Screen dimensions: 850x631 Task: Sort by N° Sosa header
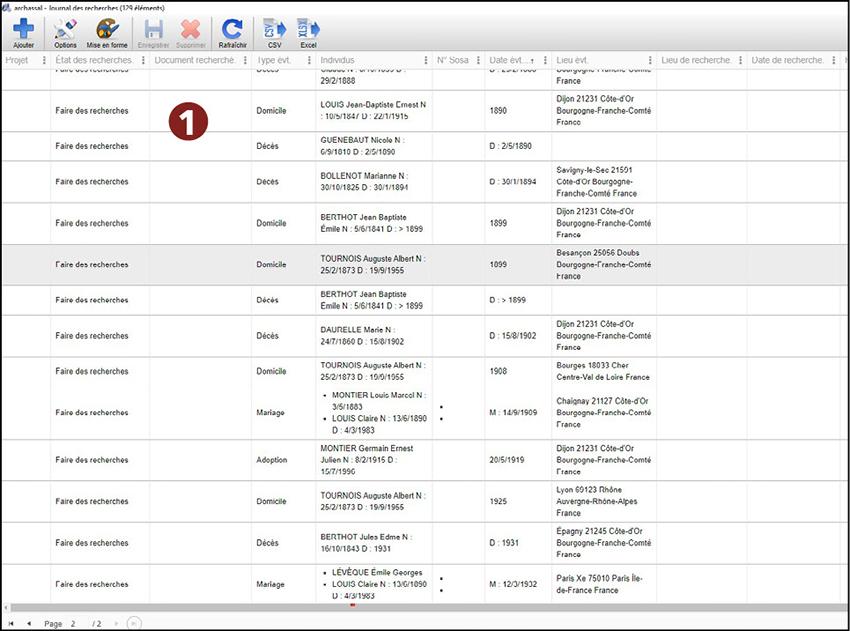click(x=453, y=60)
